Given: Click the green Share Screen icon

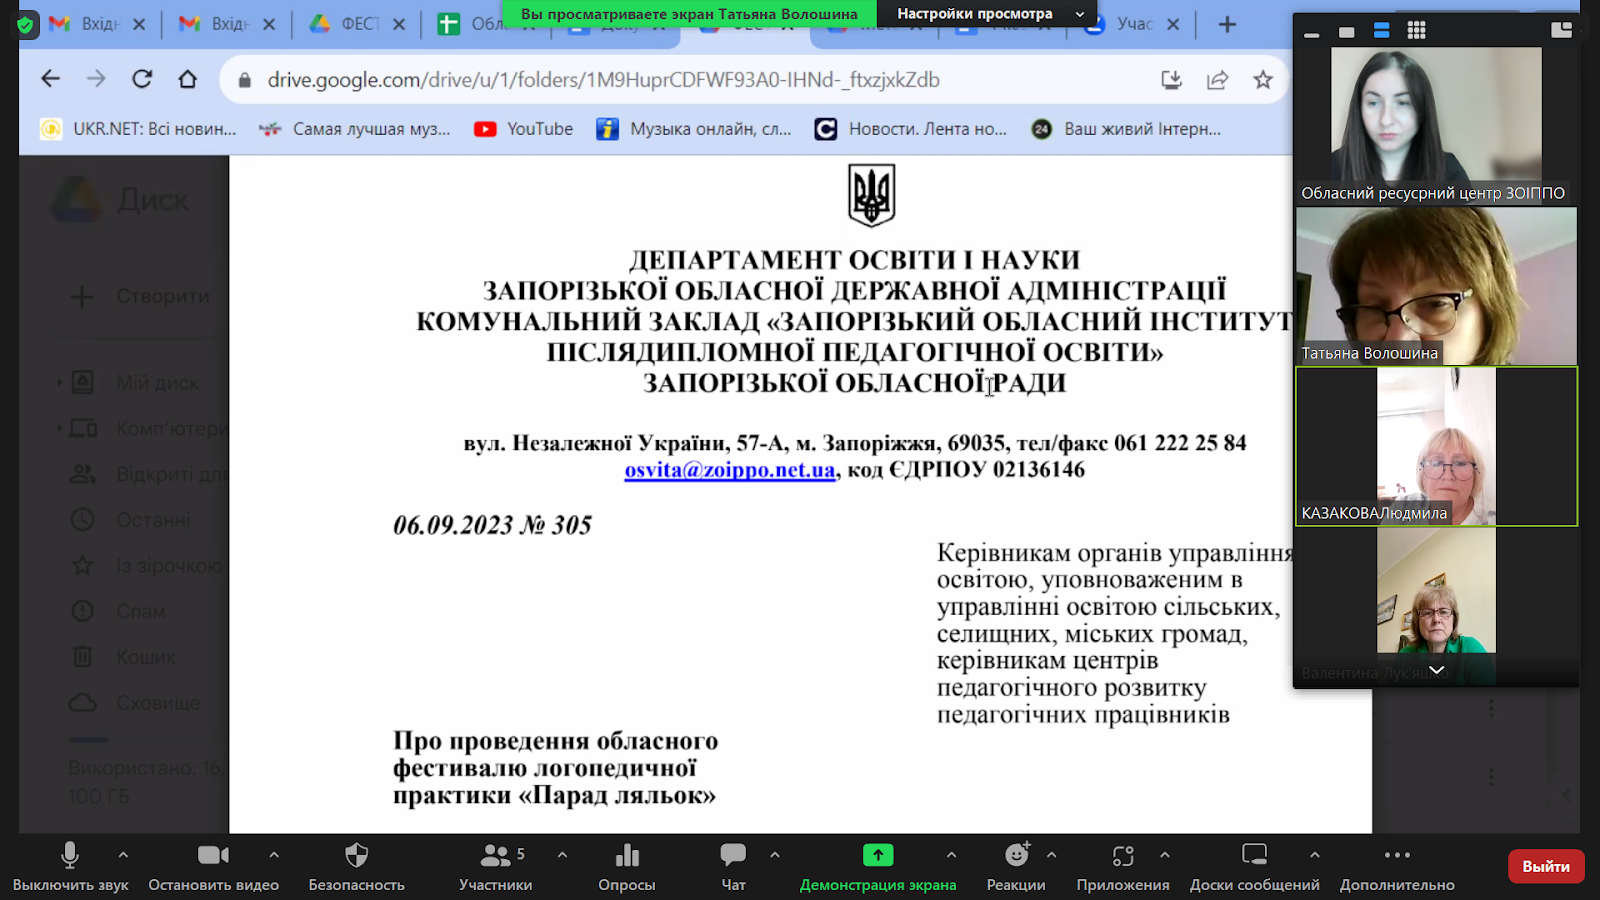Looking at the screenshot, I should (878, 855).
